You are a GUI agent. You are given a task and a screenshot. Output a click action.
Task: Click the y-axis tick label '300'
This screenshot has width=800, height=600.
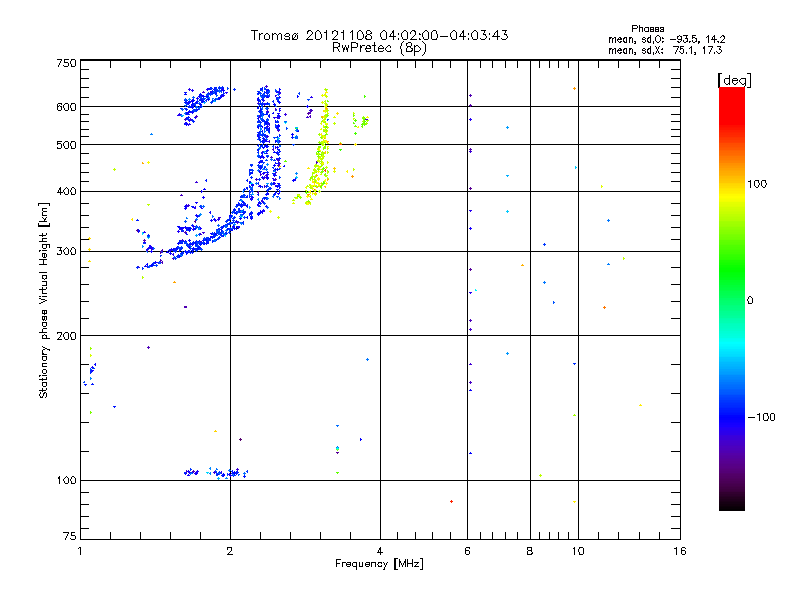point(66,252)
